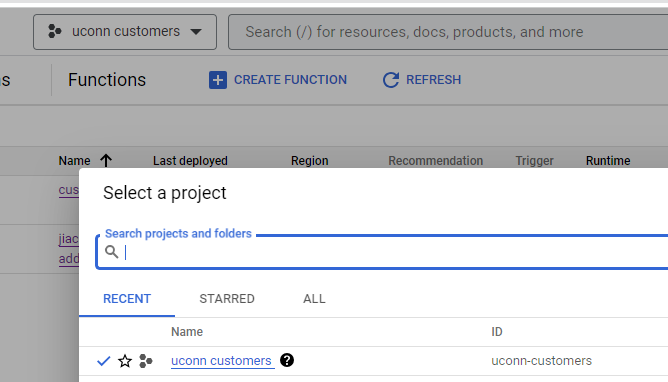Click the dropdown arrow beside uconn customers
Viewport: 668px width, 382px height.
tap(196, 32)
